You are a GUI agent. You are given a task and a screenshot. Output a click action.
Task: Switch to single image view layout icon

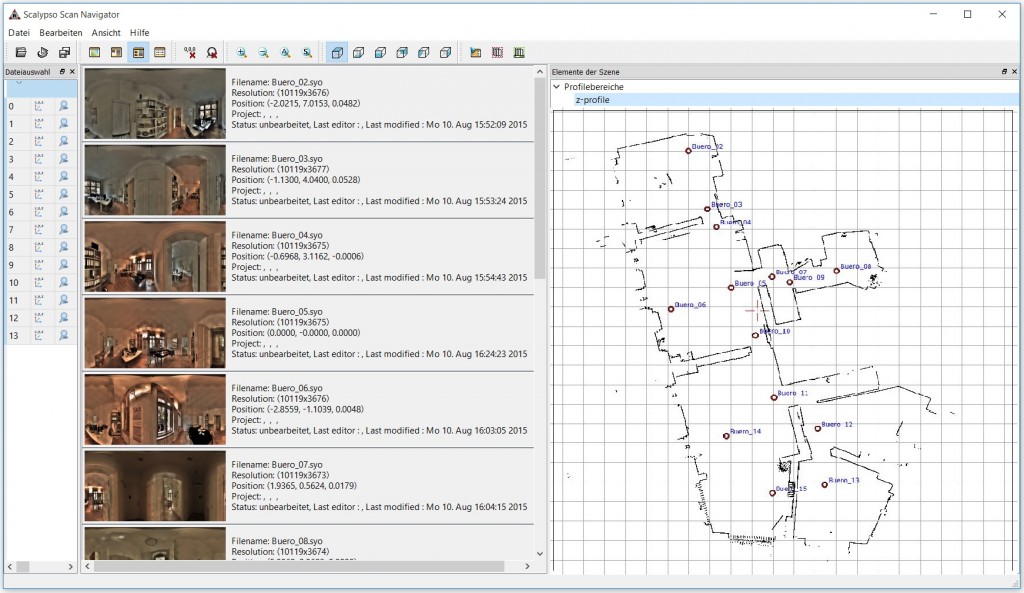point(95,53)
